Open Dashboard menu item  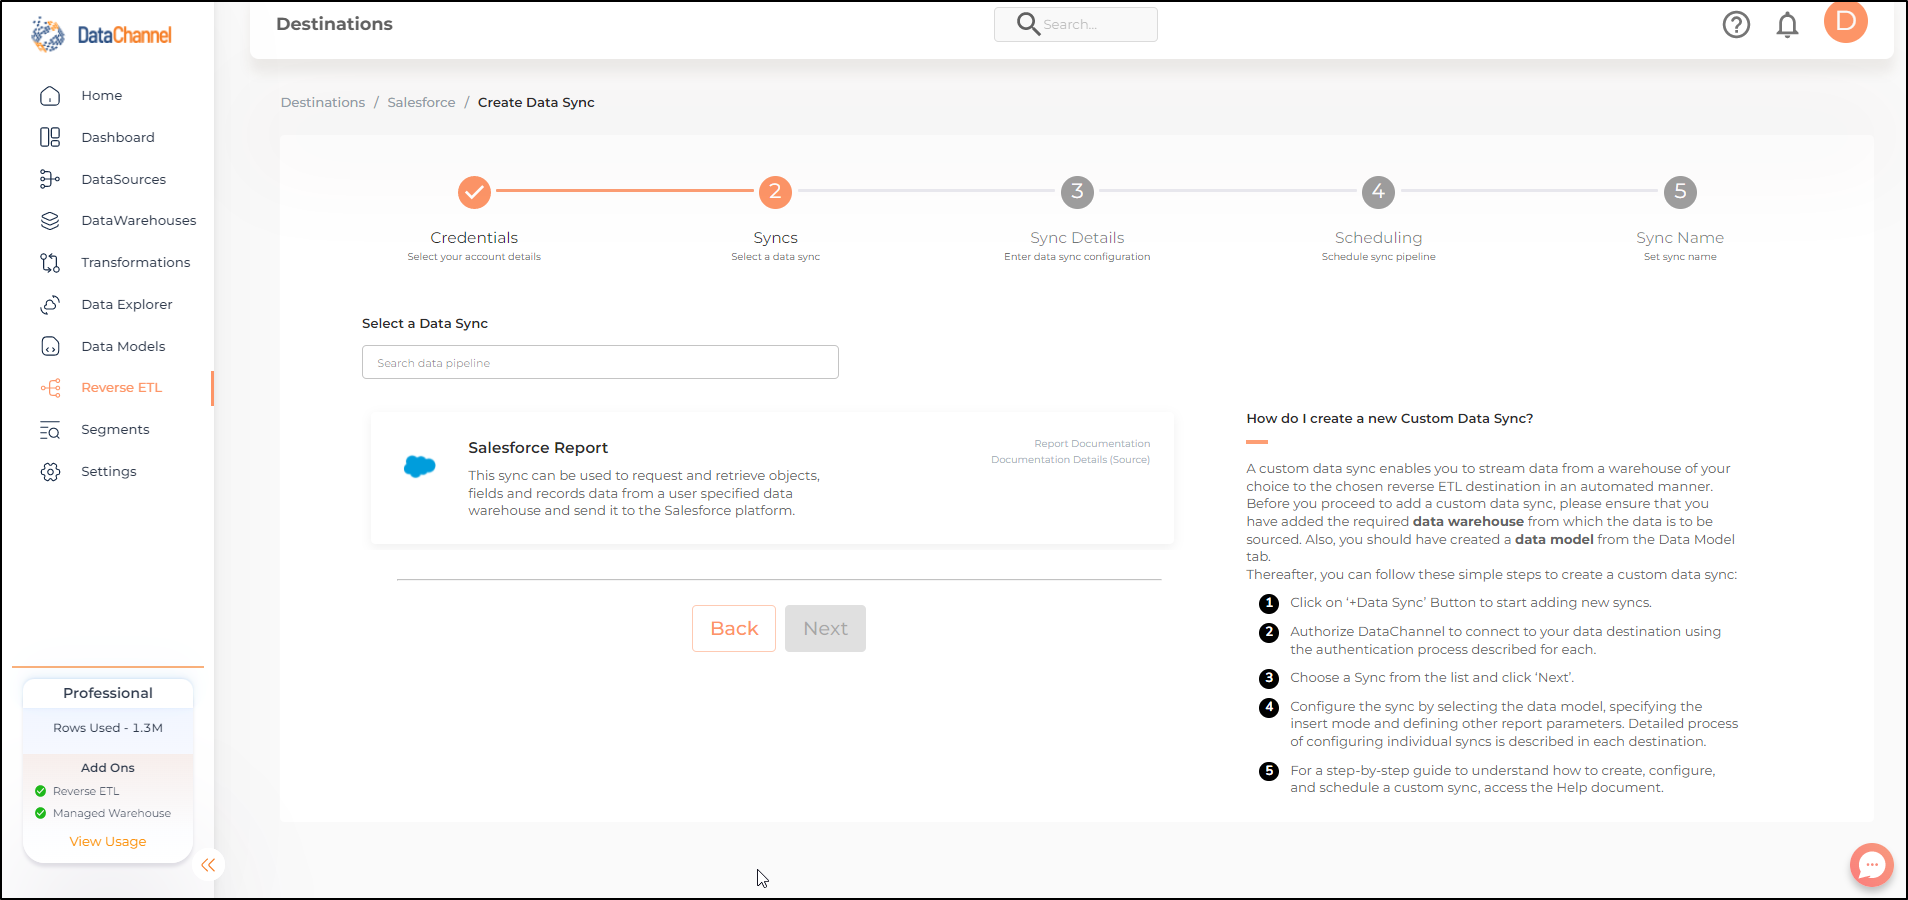pos(118,138)
